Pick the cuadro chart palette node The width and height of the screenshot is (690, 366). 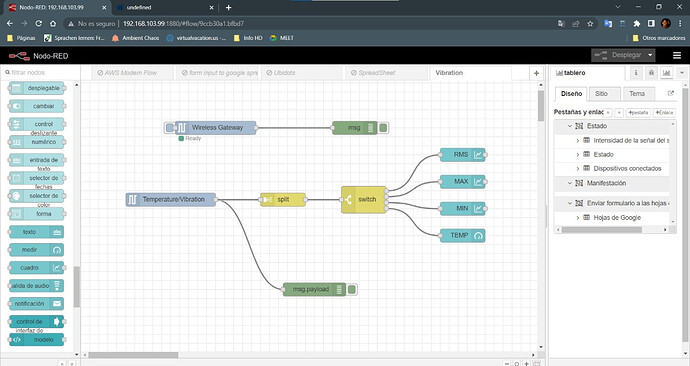[37, 267]
